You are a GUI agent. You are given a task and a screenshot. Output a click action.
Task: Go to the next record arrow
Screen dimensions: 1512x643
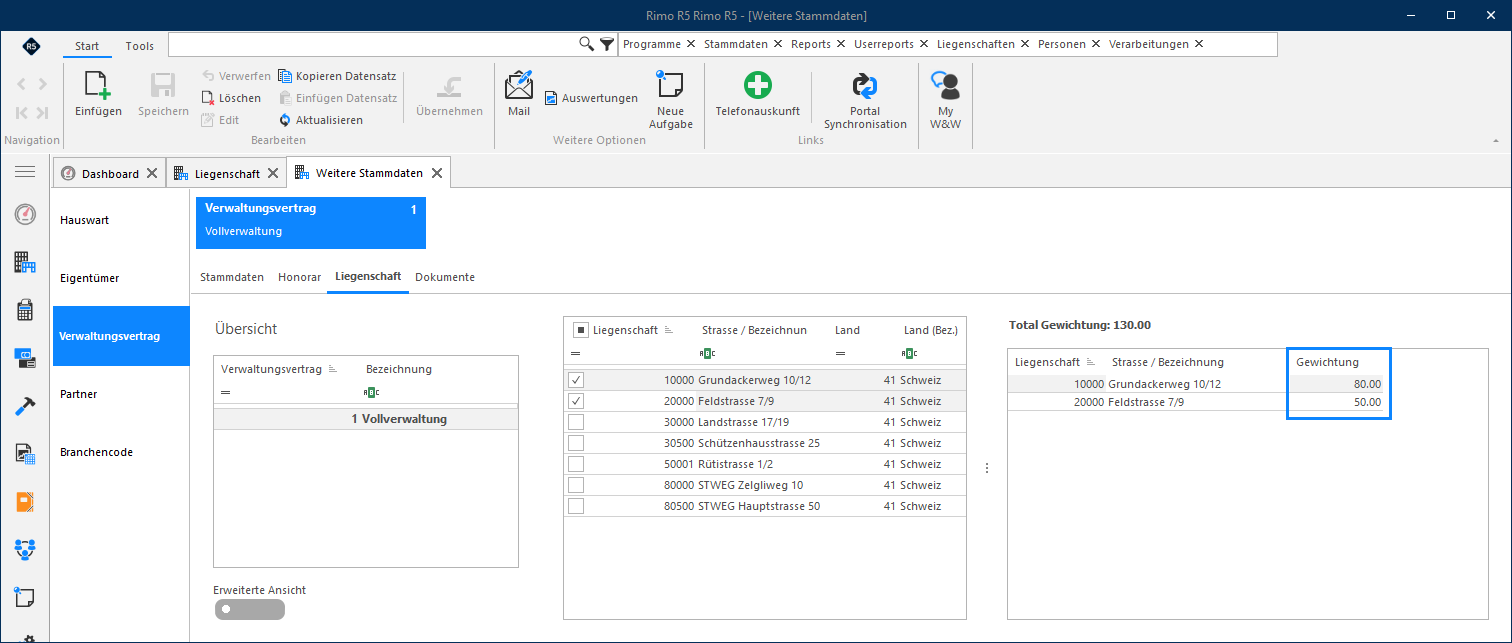42,84
